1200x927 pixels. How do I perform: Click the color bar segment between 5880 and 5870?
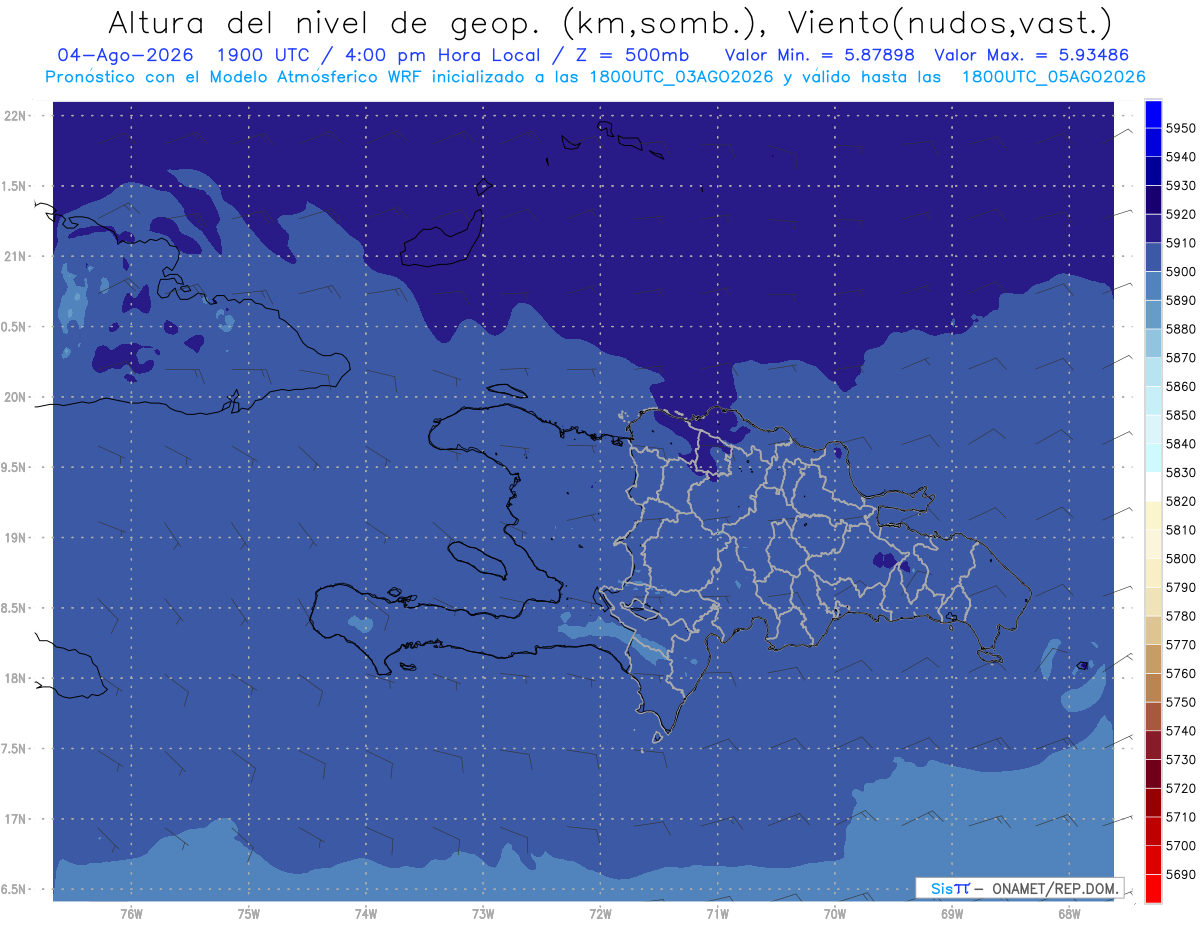pos(1153,343)
